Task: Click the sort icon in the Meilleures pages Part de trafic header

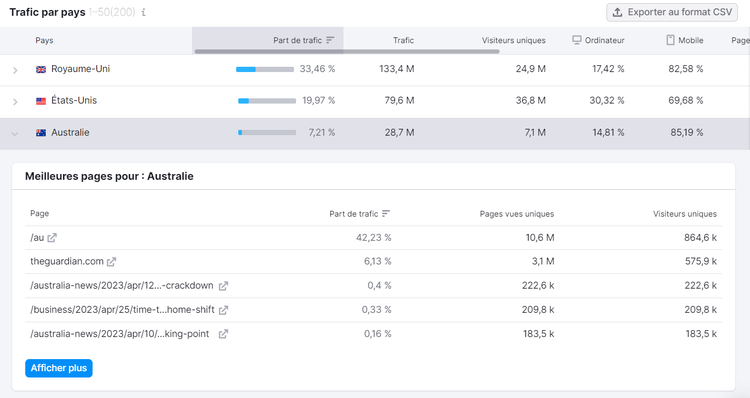Action: [386, 214]
